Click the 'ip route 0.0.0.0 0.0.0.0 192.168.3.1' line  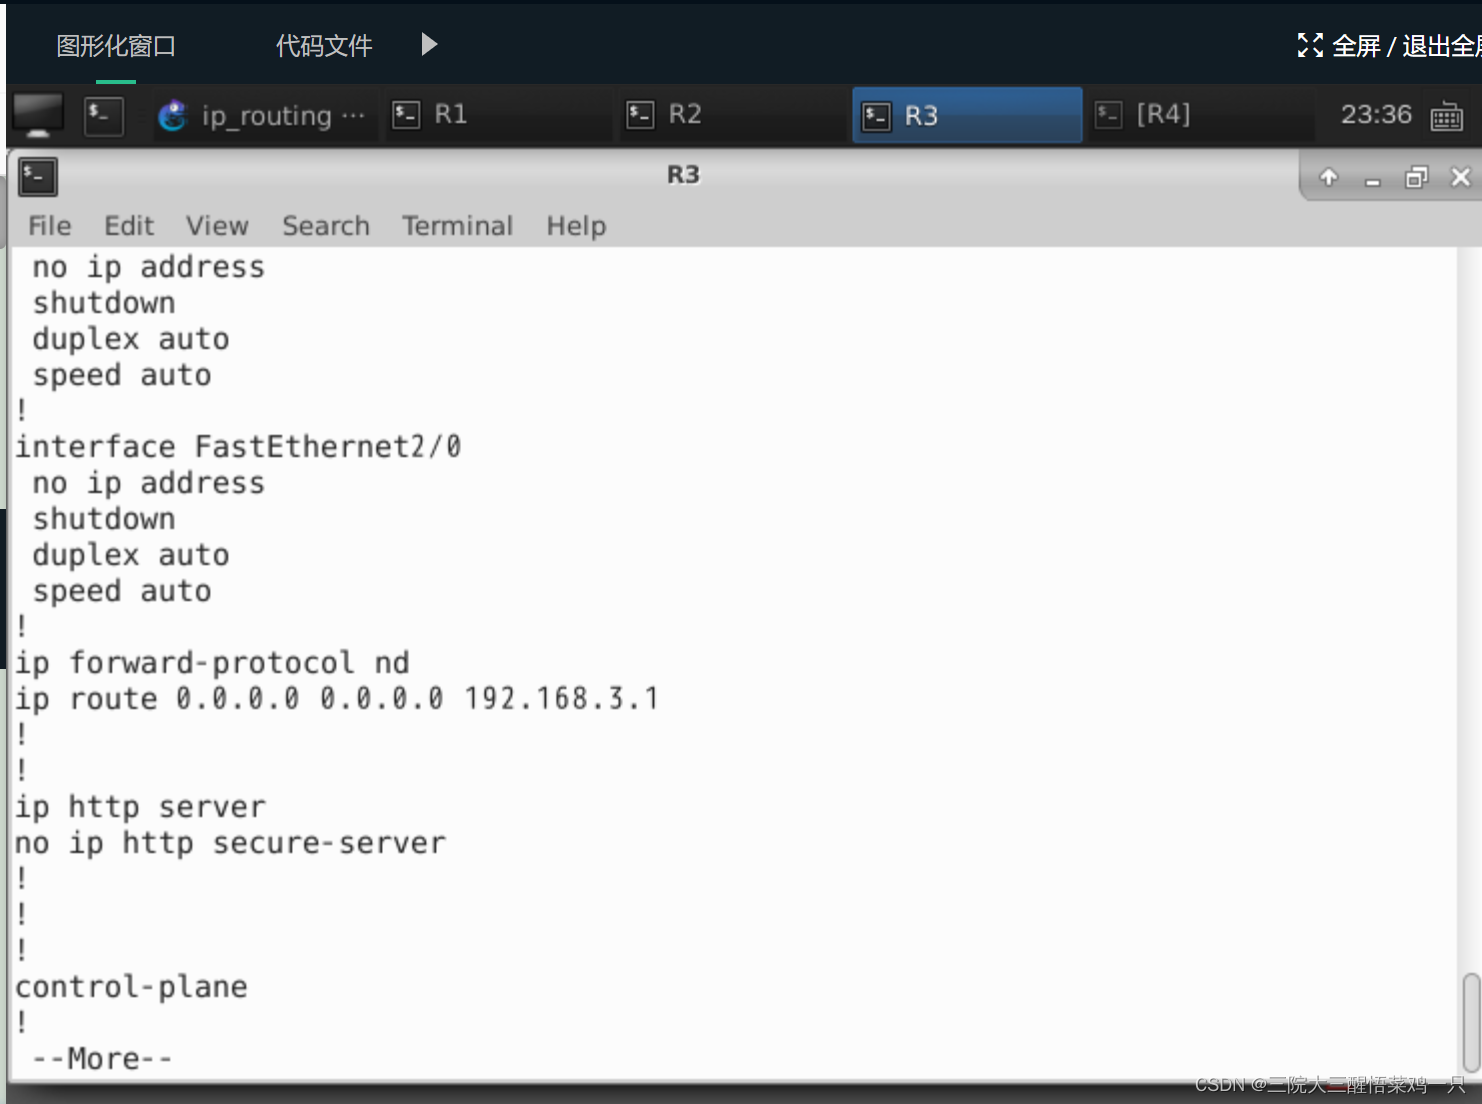(x=337, y=699)
